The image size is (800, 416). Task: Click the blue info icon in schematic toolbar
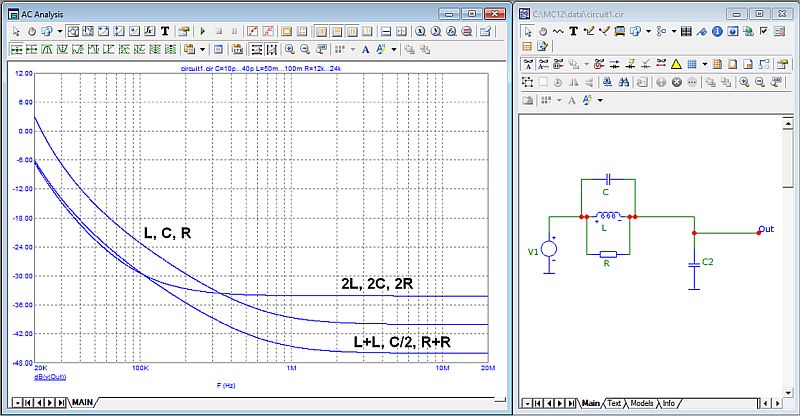[718, 31]
